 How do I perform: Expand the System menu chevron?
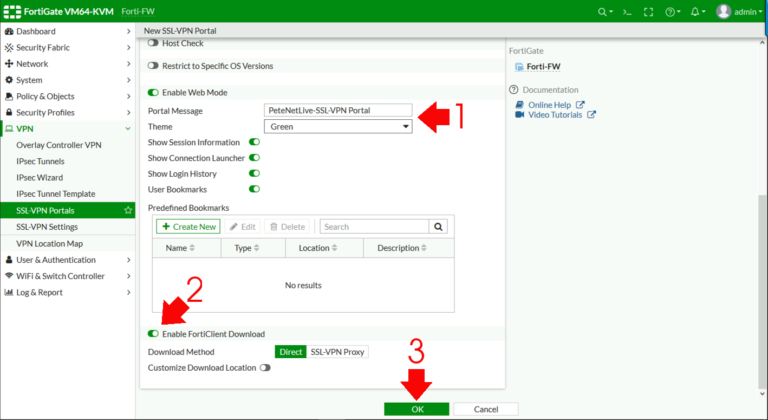click(128, 80)
